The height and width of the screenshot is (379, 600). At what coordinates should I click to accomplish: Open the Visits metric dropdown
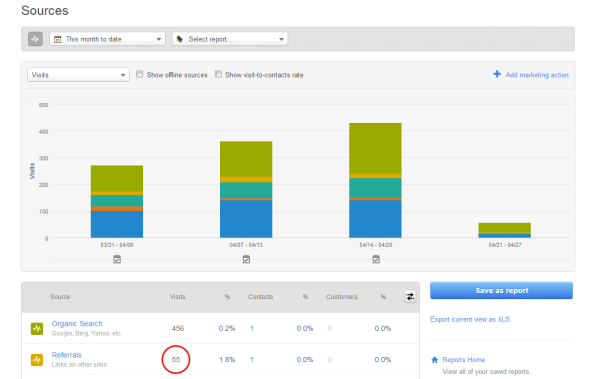click(x=78, y=75)
